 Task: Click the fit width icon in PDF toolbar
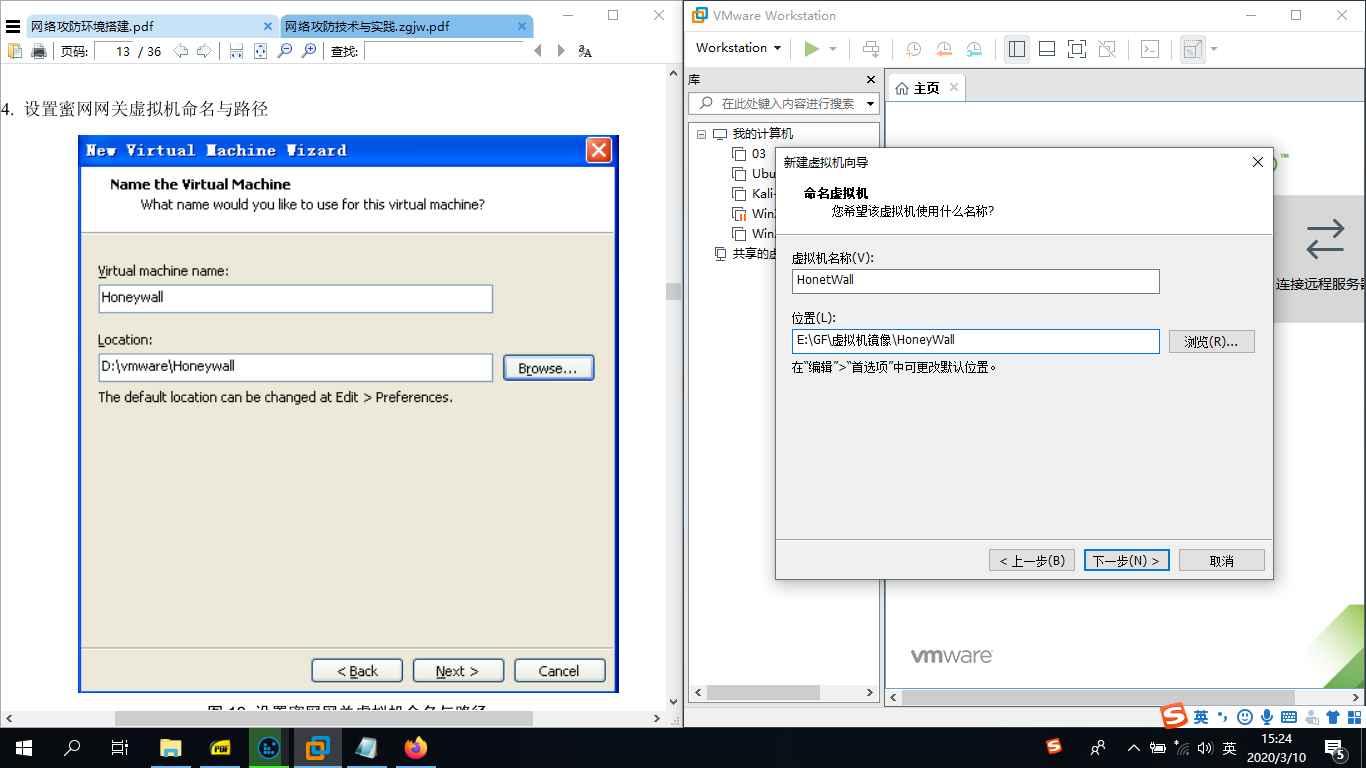click(236, 51)
